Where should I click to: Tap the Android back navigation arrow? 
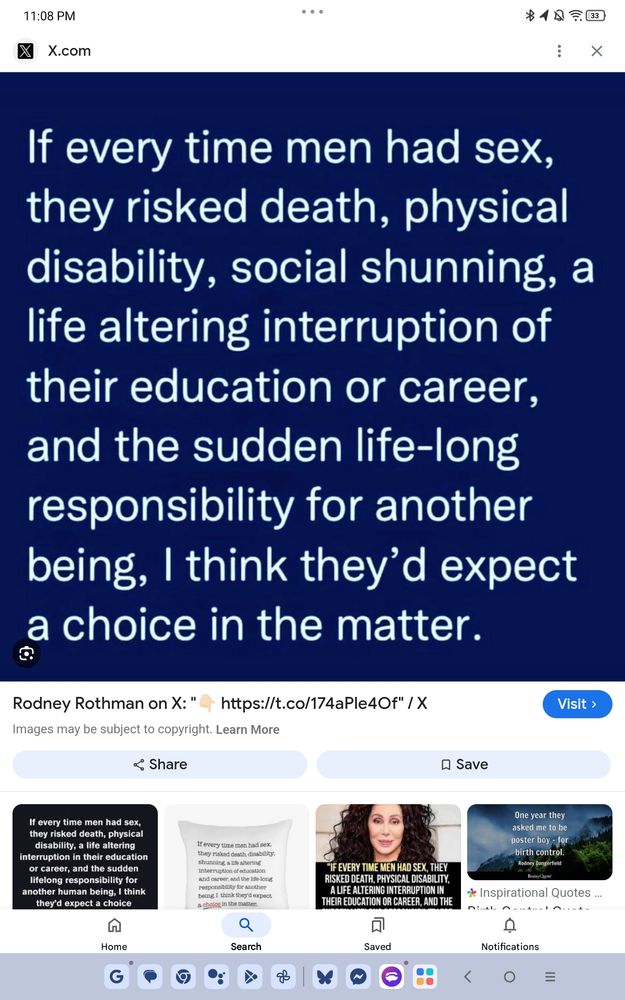point(467,976)
